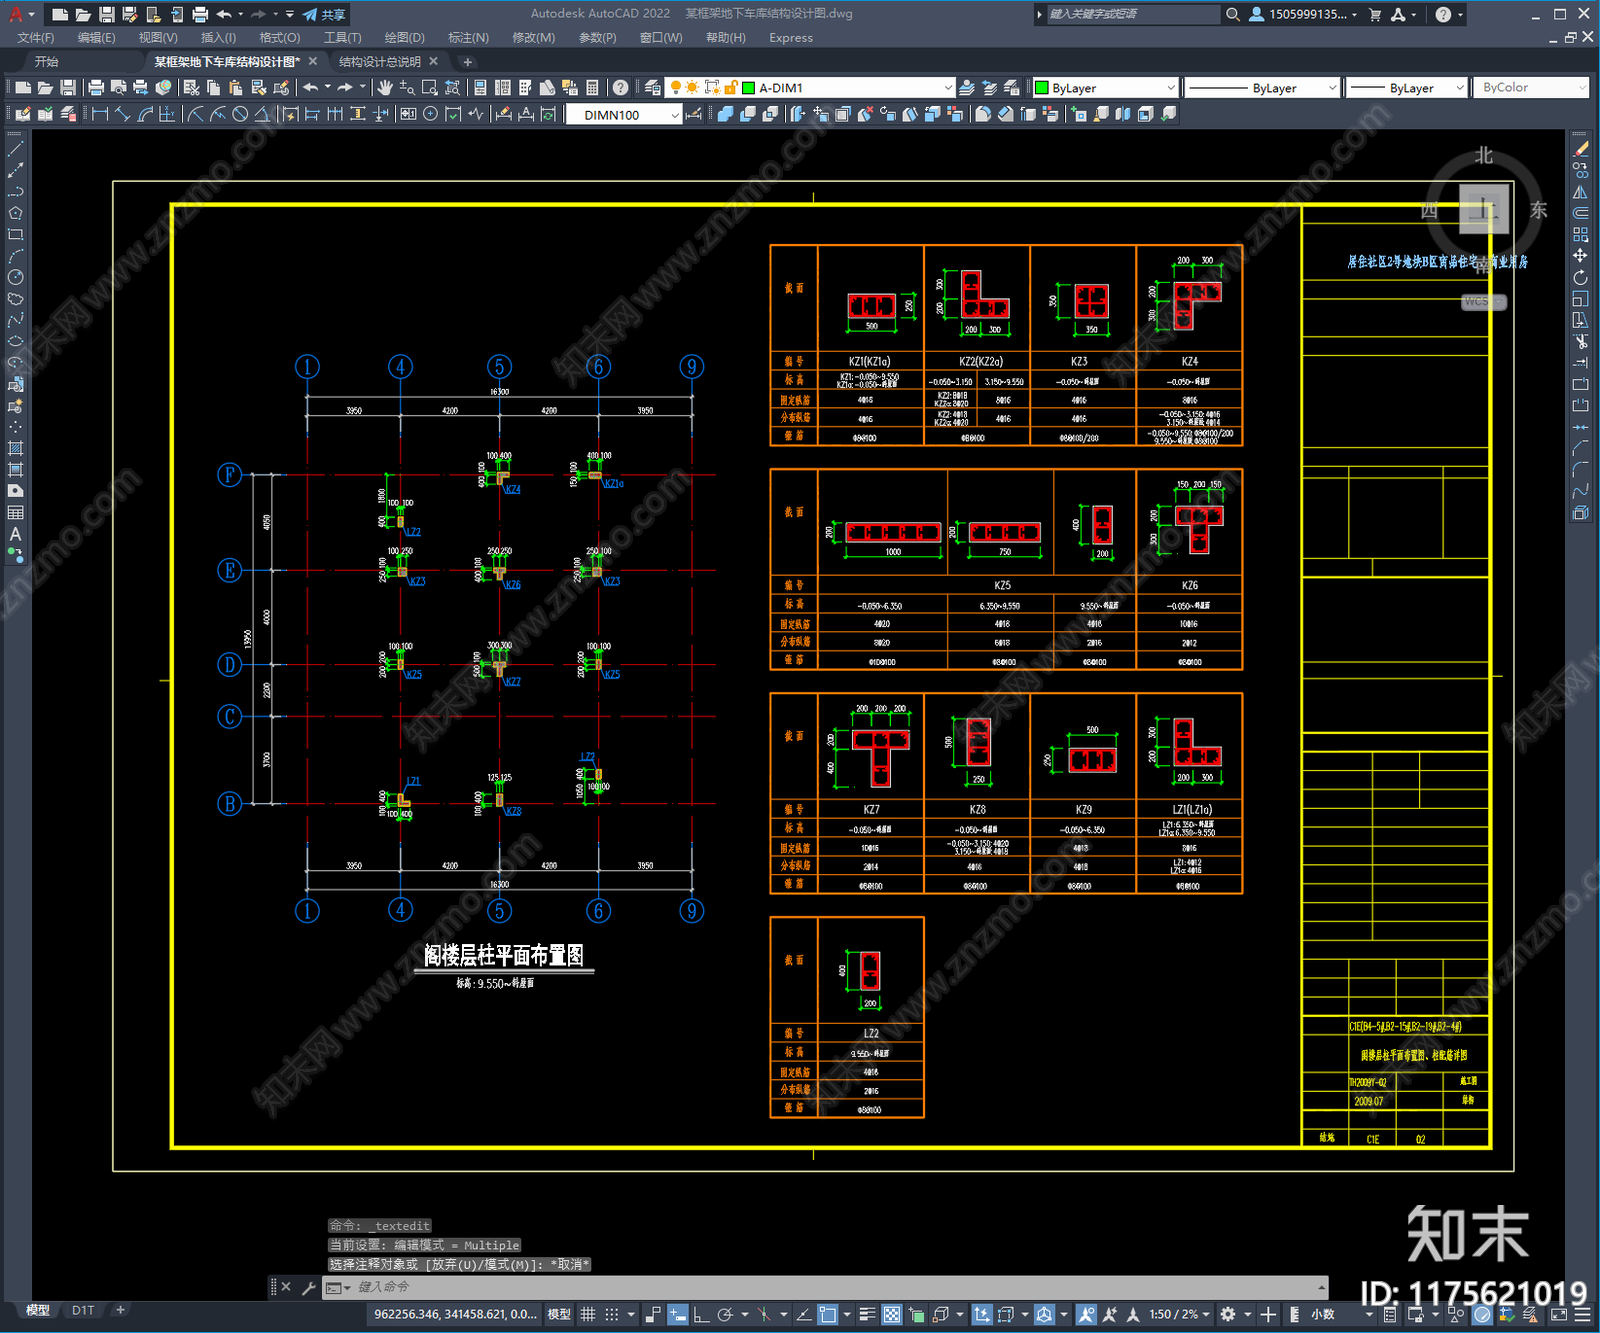Open the ByLayer linetype dropdown
This screenshot has height=1333, width=1600.
[x=1332, y=88]
